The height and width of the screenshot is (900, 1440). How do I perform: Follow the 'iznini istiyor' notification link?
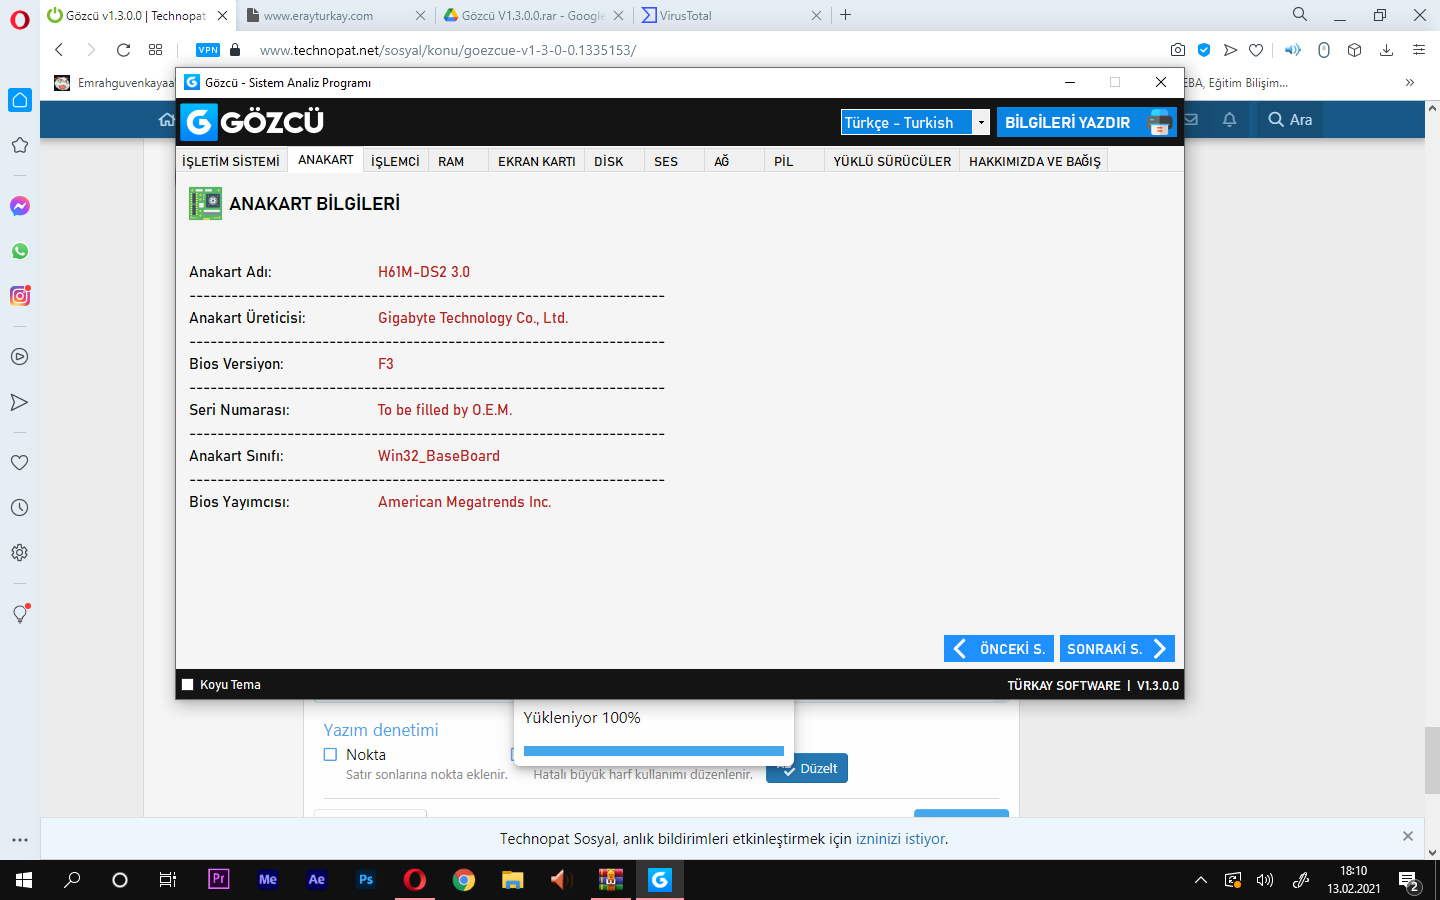[x=900, y=839]
